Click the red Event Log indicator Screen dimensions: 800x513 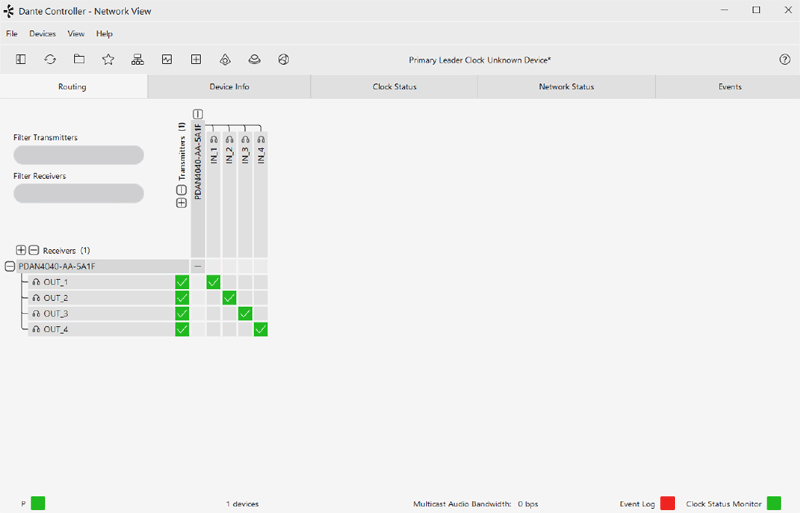[x=667, y=503]
